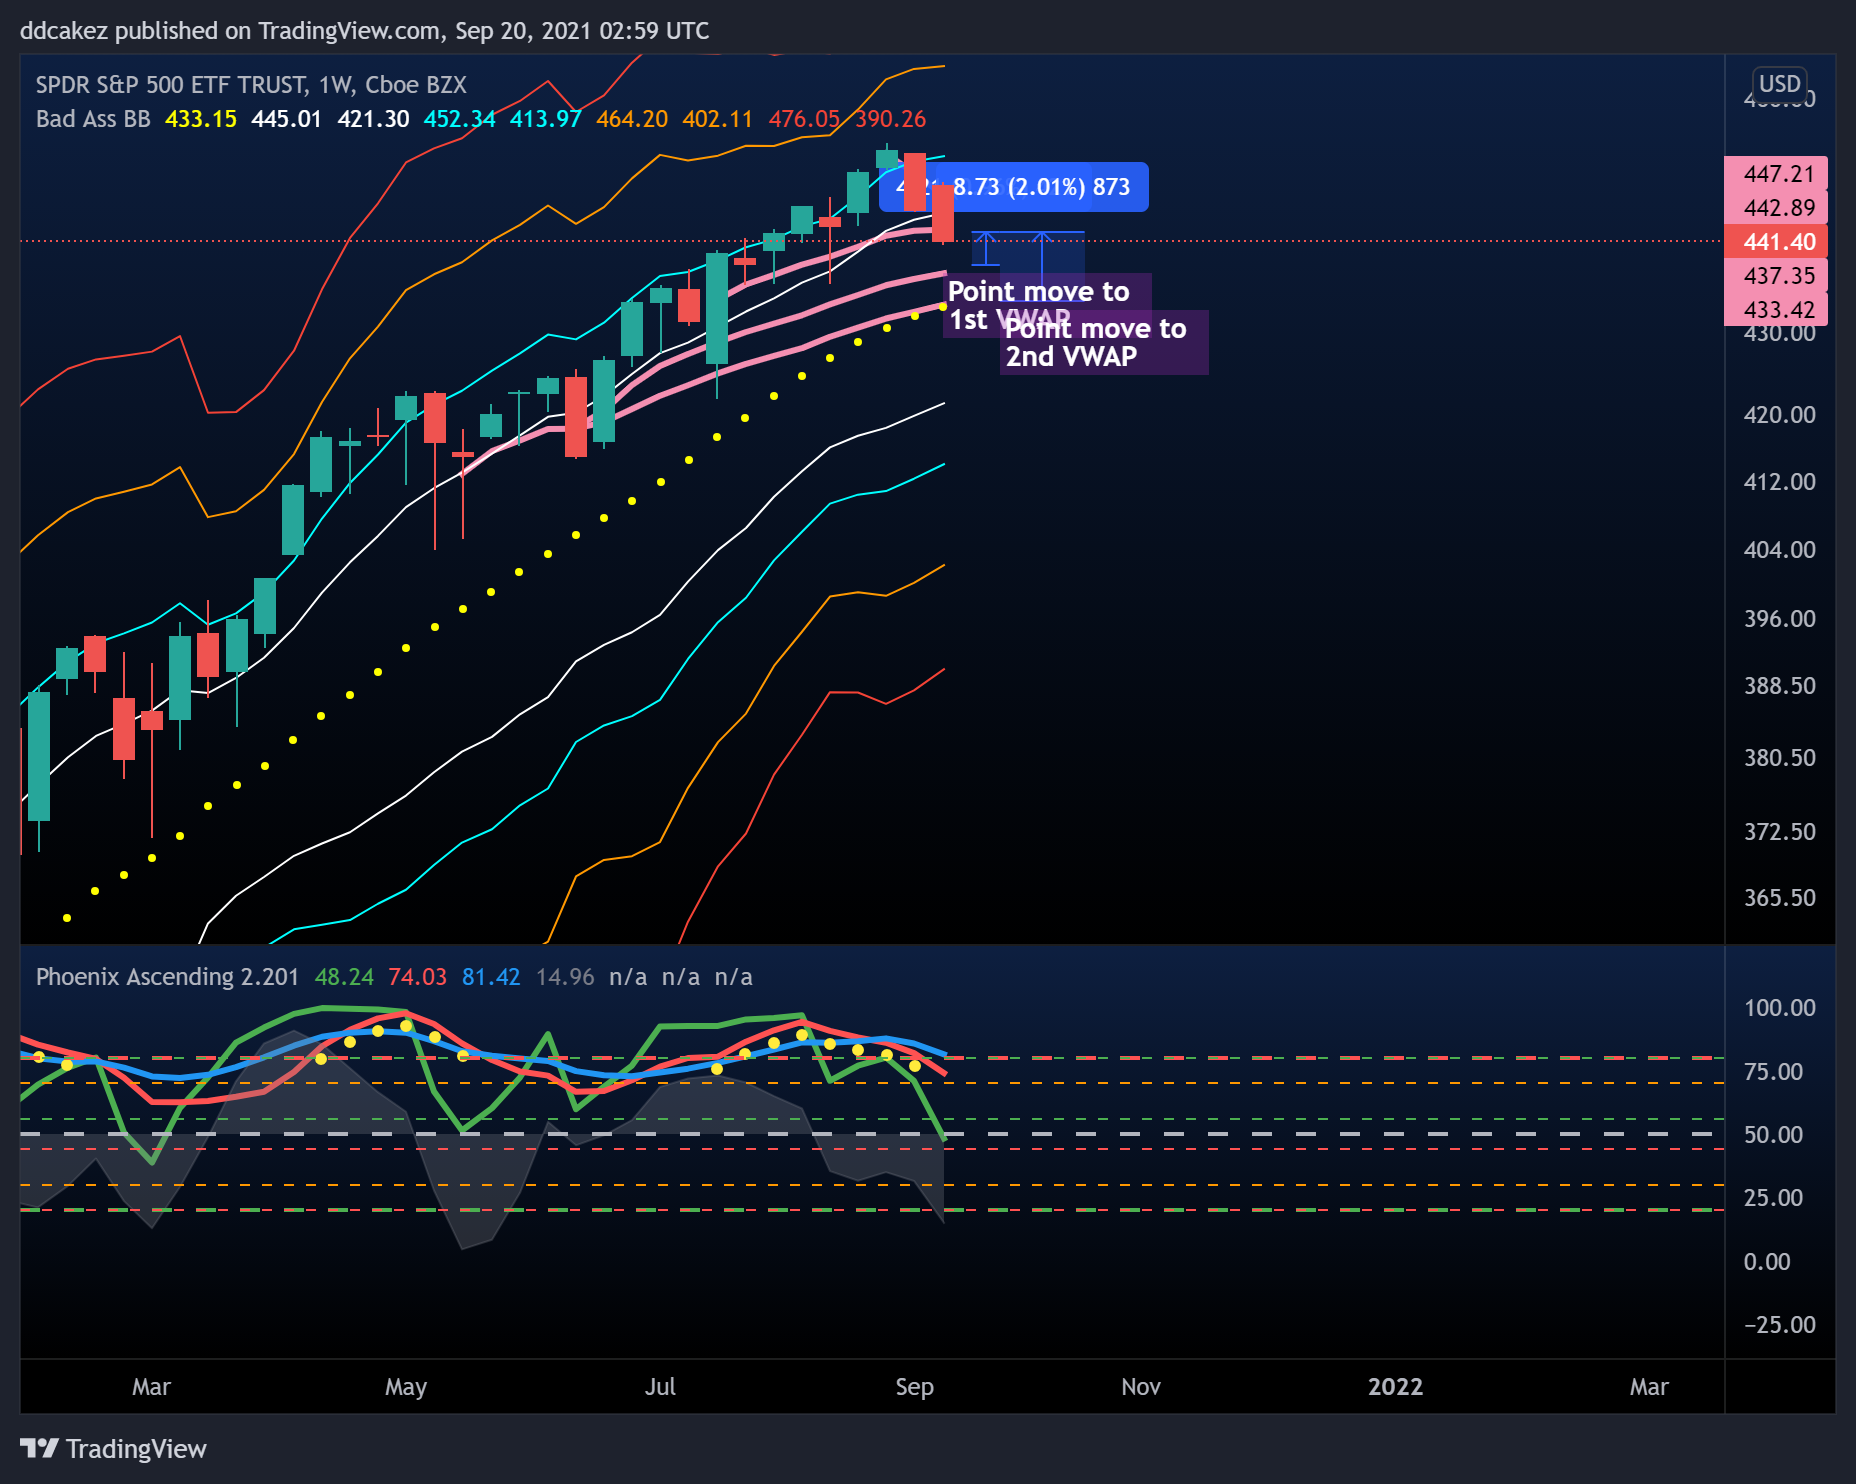Click the yellow 433.15 indicator value
Viewport: 1856px width, 1484px height.
[201, 119]
